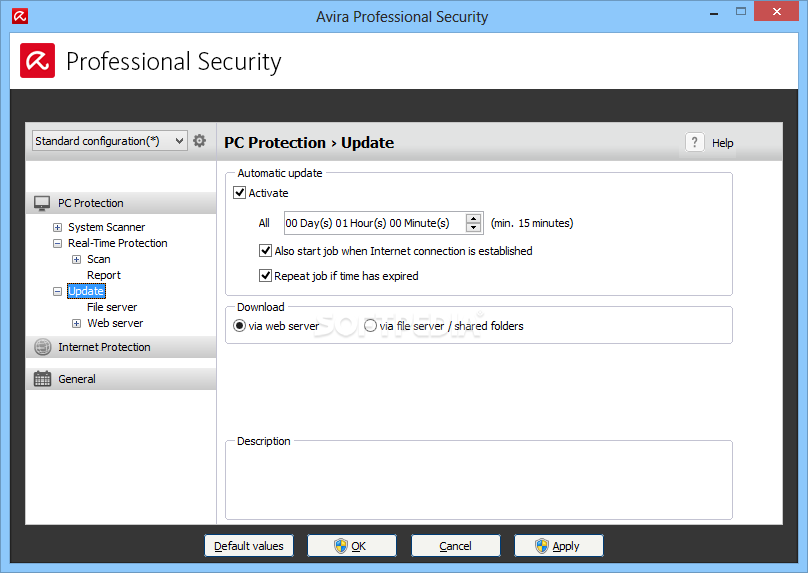Increase update interval with up arrow
Screen dimensions: 808x573
pyautogui.click(x=473, y=218)
